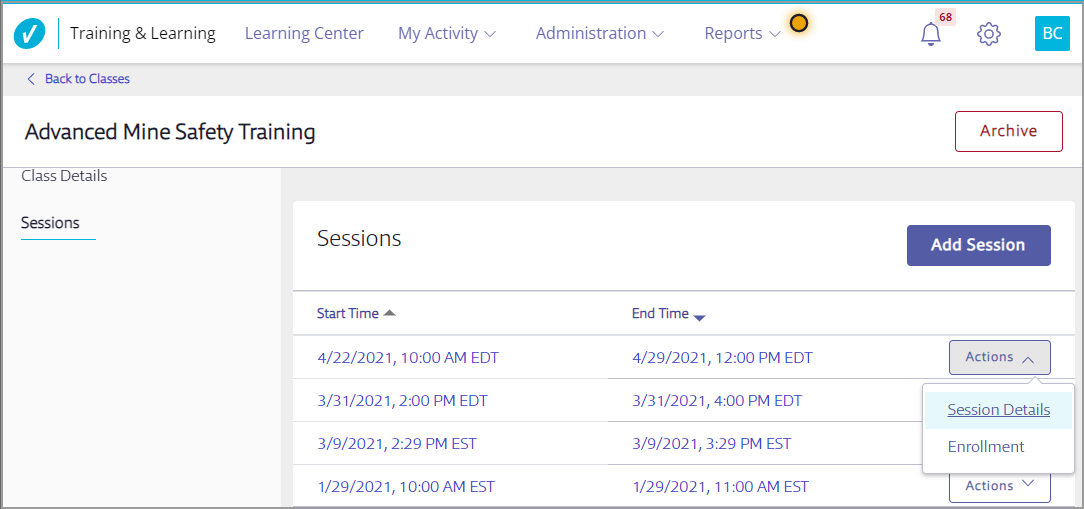Expand the Reports menu
1084x509 pixels.
coord(742,33)
